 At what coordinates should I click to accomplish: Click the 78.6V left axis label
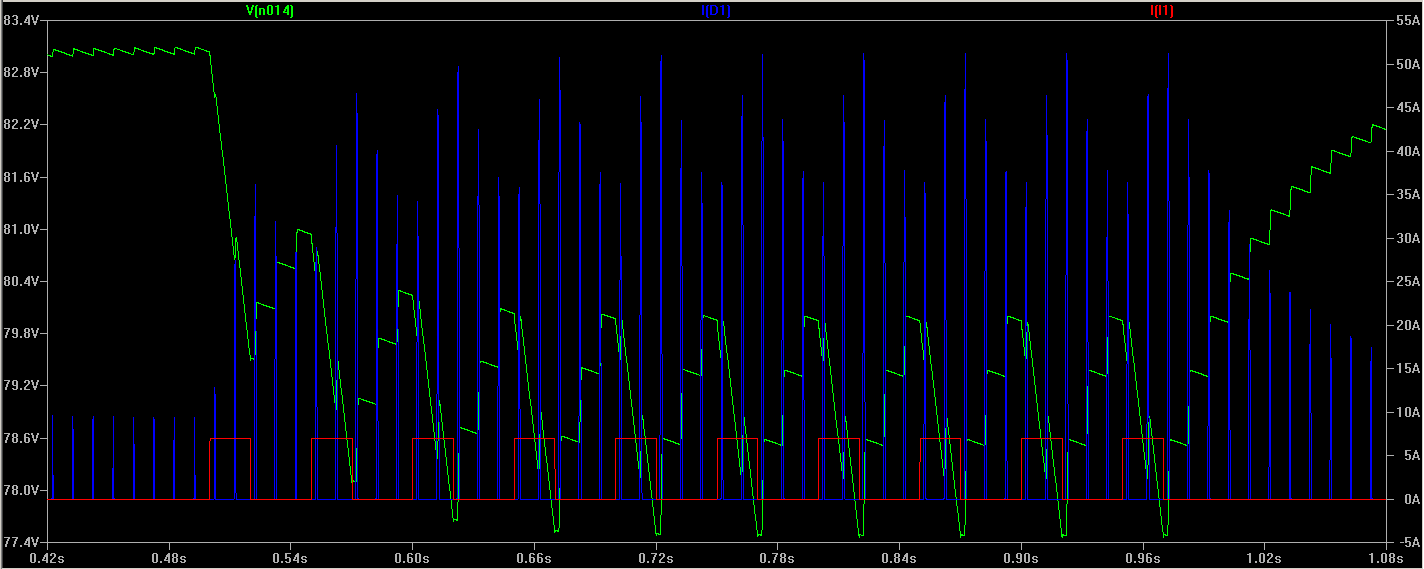(x=21, y=438)
